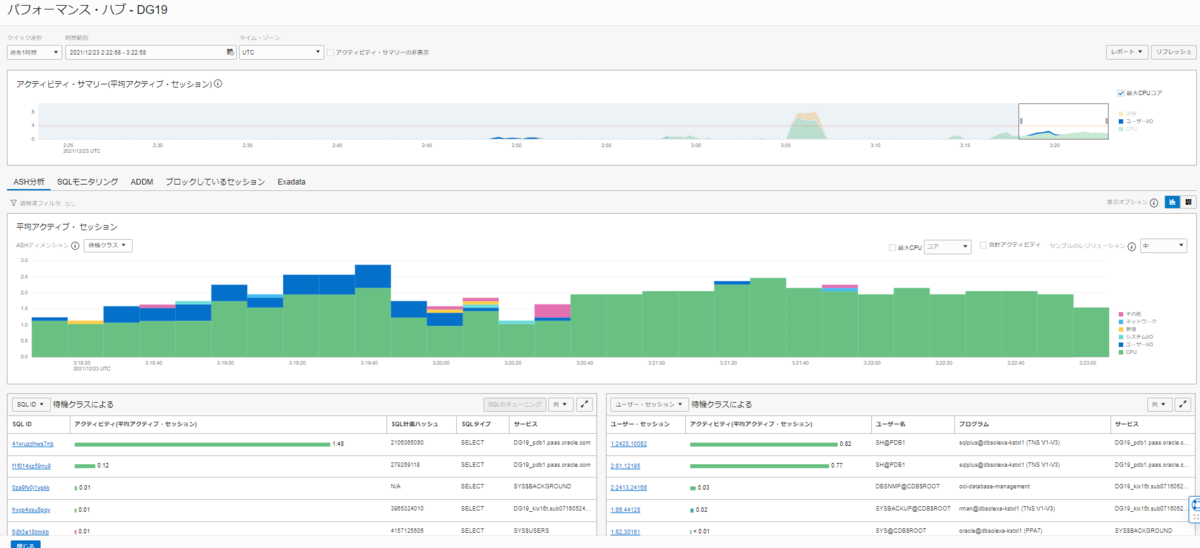Toggle the hide activity summary checkbox
This screenshot has width=1200, height=548.
click(332, 52)
